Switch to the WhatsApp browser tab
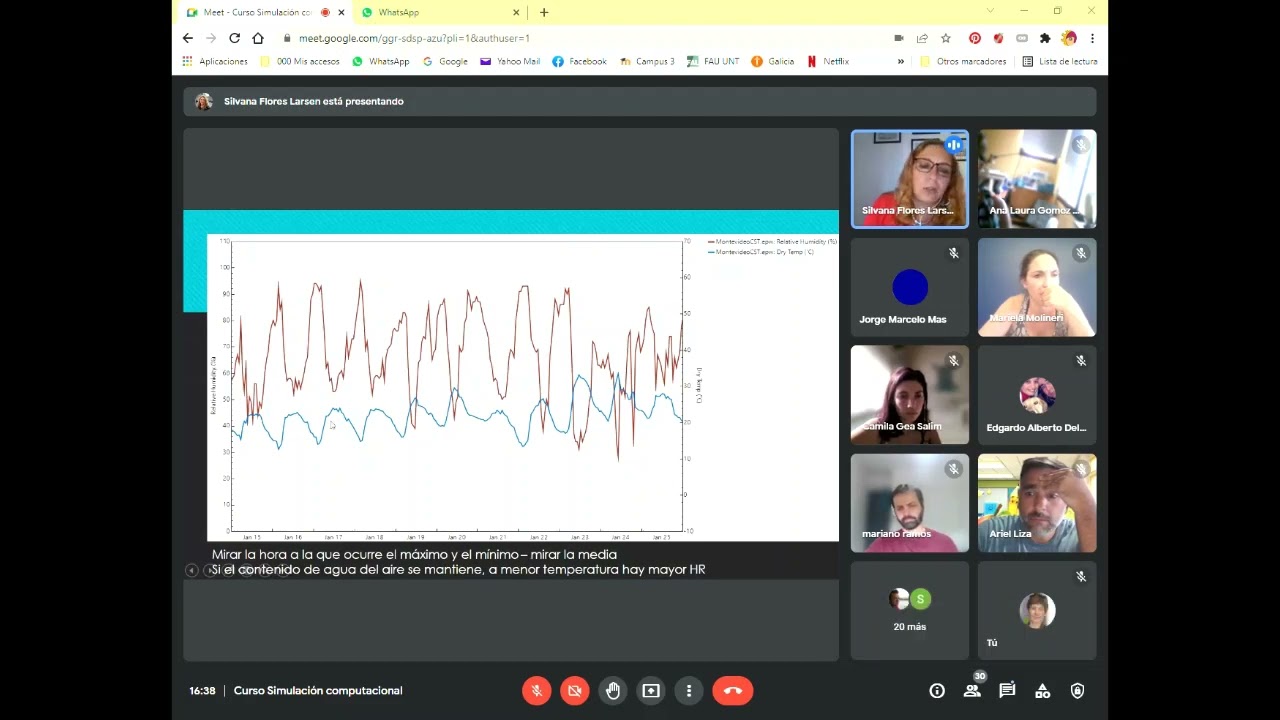 click(x=430, y=12)
